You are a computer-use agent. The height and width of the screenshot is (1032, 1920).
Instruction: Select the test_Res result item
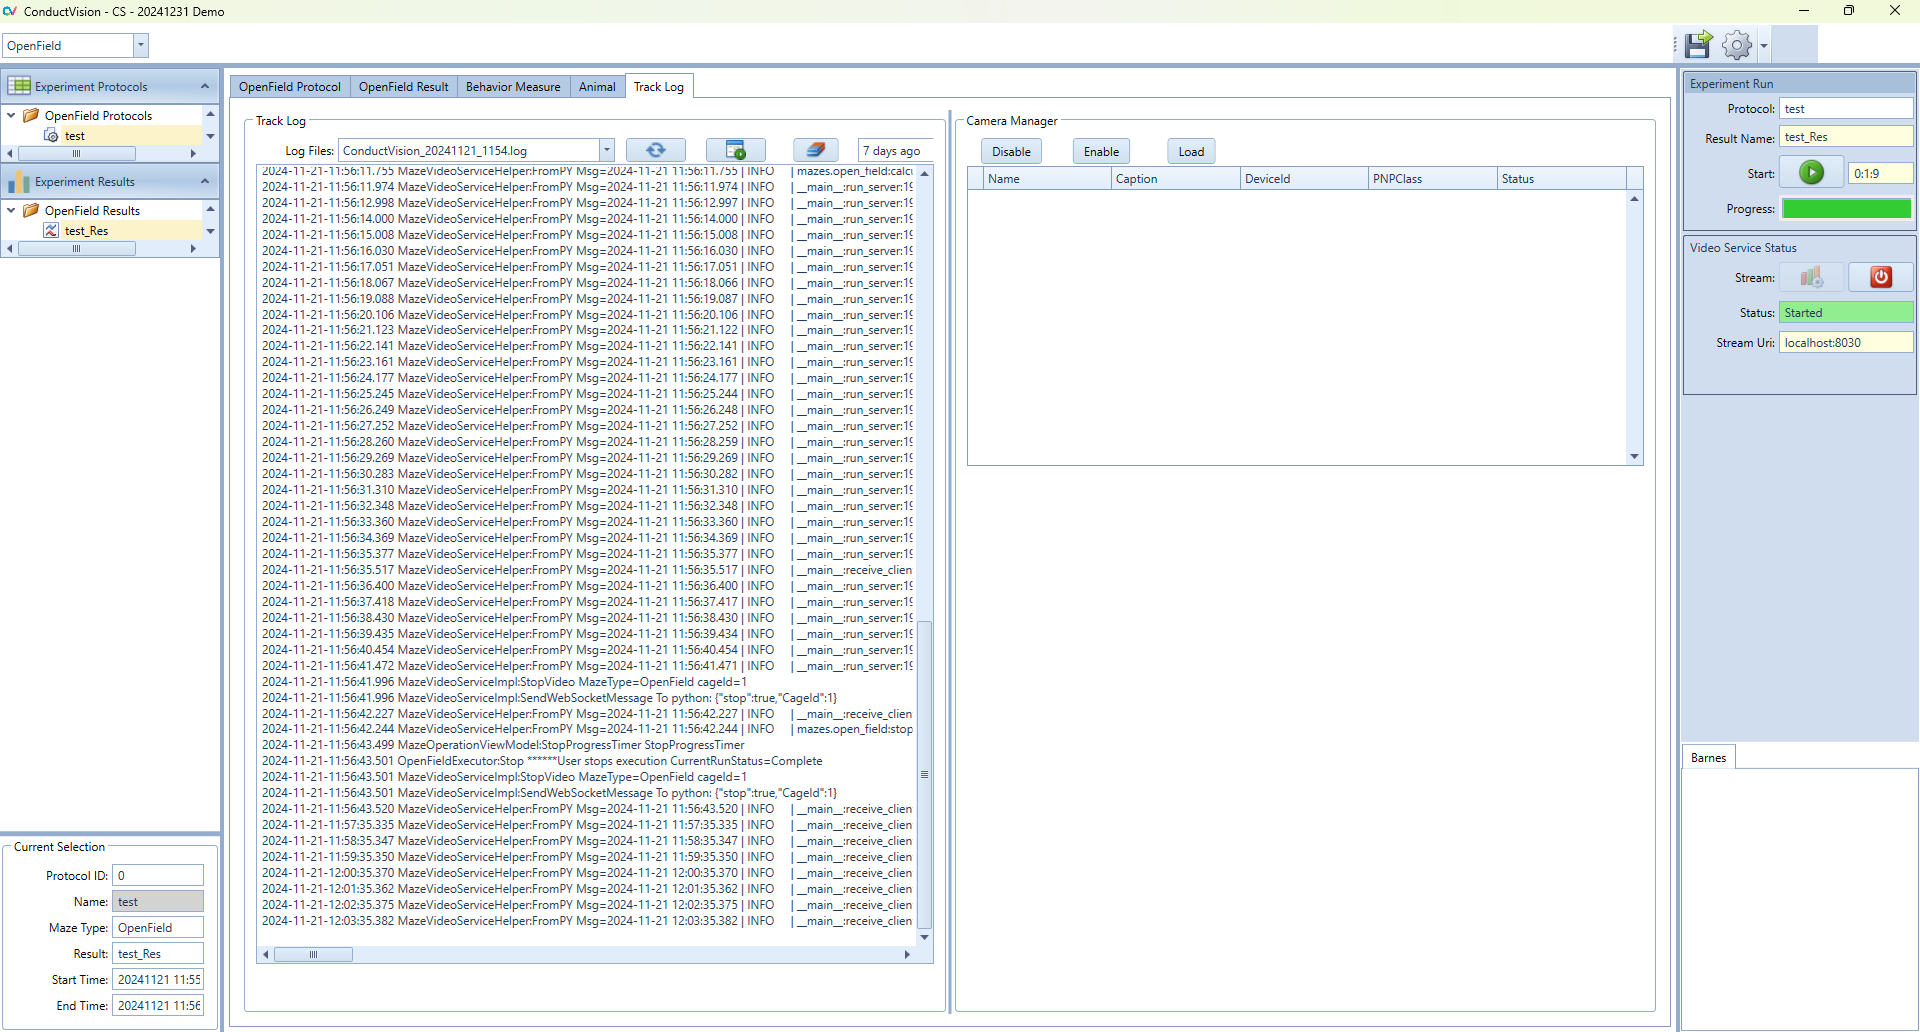pyautogui.click(x=86, y=231)
